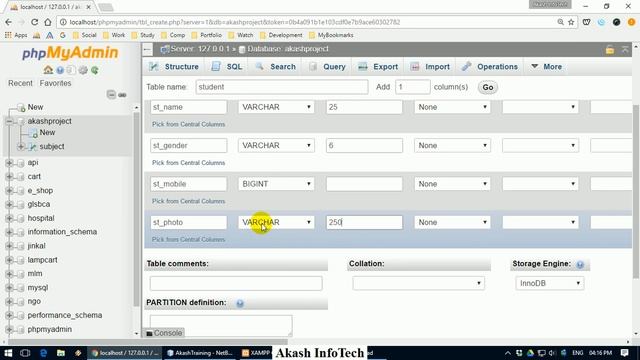Open the Structure tab
Viewport: 640px width, 360px height.
(174, 67)
